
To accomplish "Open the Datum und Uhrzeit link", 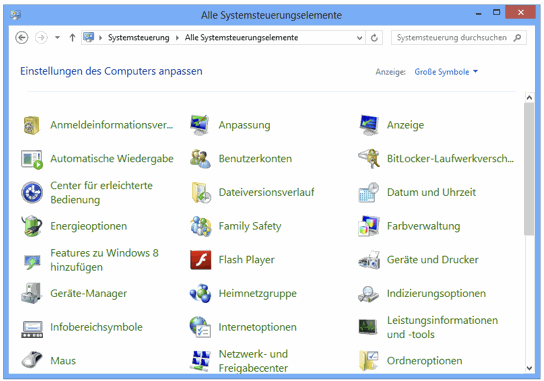I will coord(431,192).
